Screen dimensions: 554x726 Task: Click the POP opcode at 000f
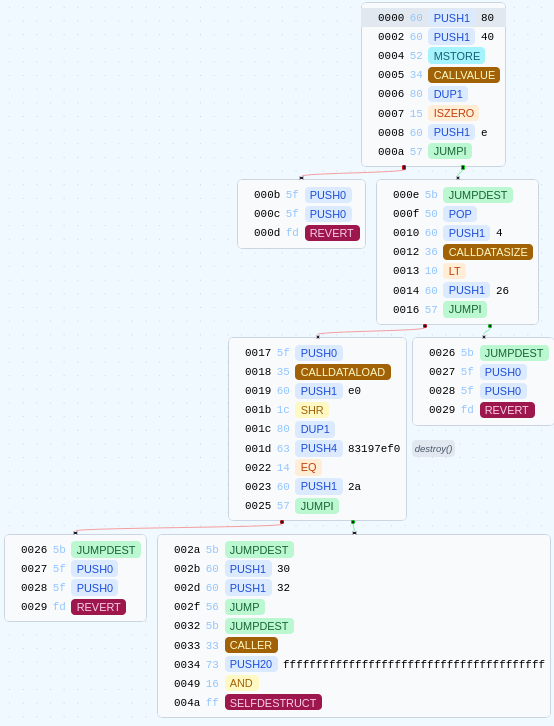[460, 214]
